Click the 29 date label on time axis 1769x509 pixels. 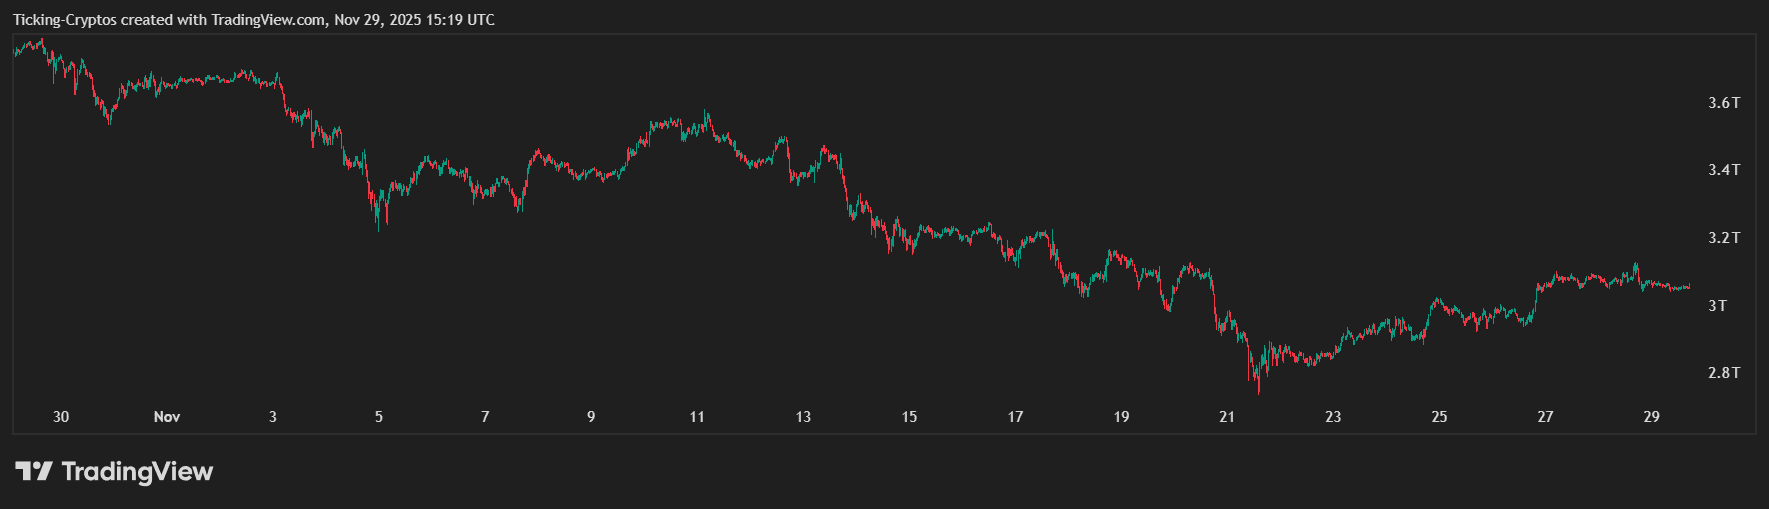pos(1651,417)
